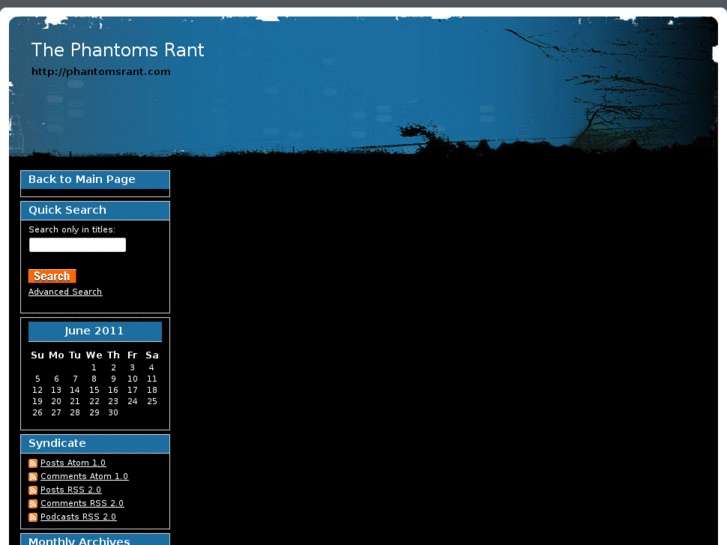Click RSS icon beside Podcasts RSS 2.0

pos(33,517)
